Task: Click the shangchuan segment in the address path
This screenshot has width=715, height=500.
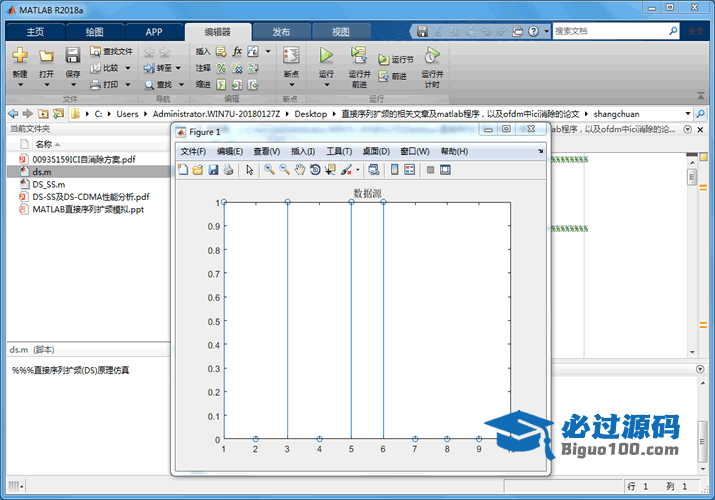Action: tap(616, 113)
